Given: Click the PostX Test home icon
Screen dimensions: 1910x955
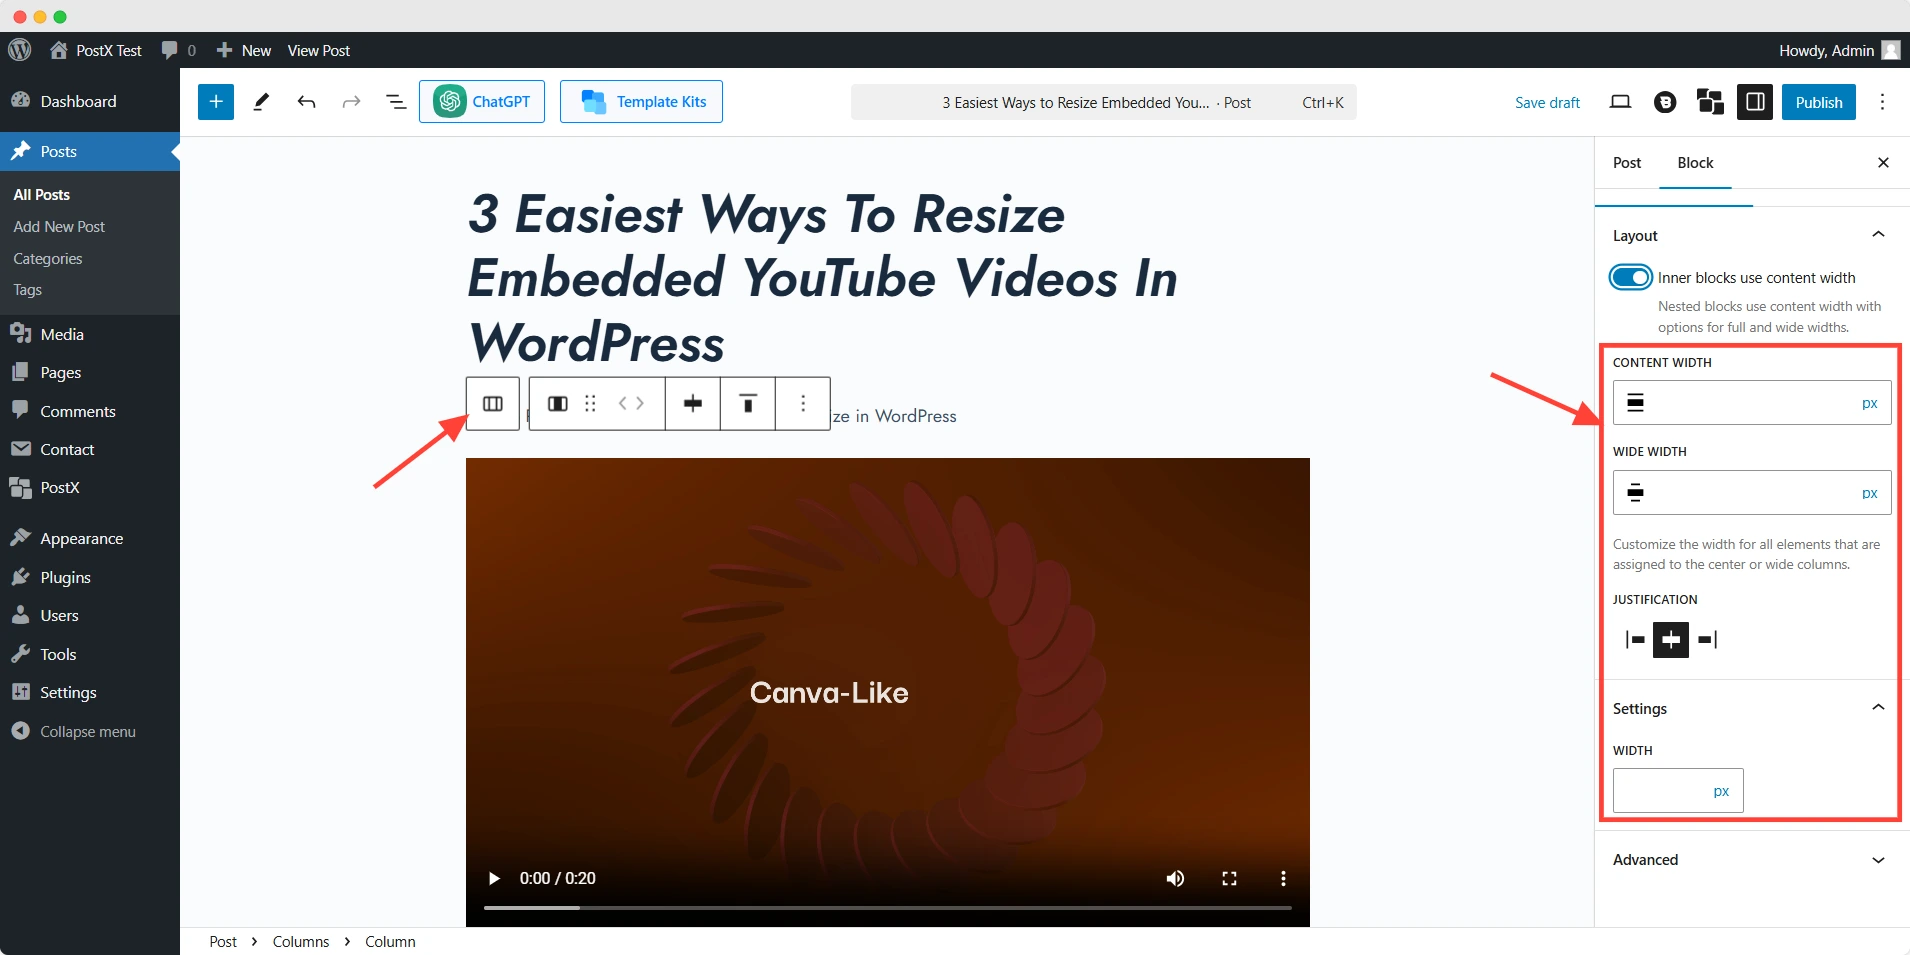Looking at the screenshot, I should (59, 50).
